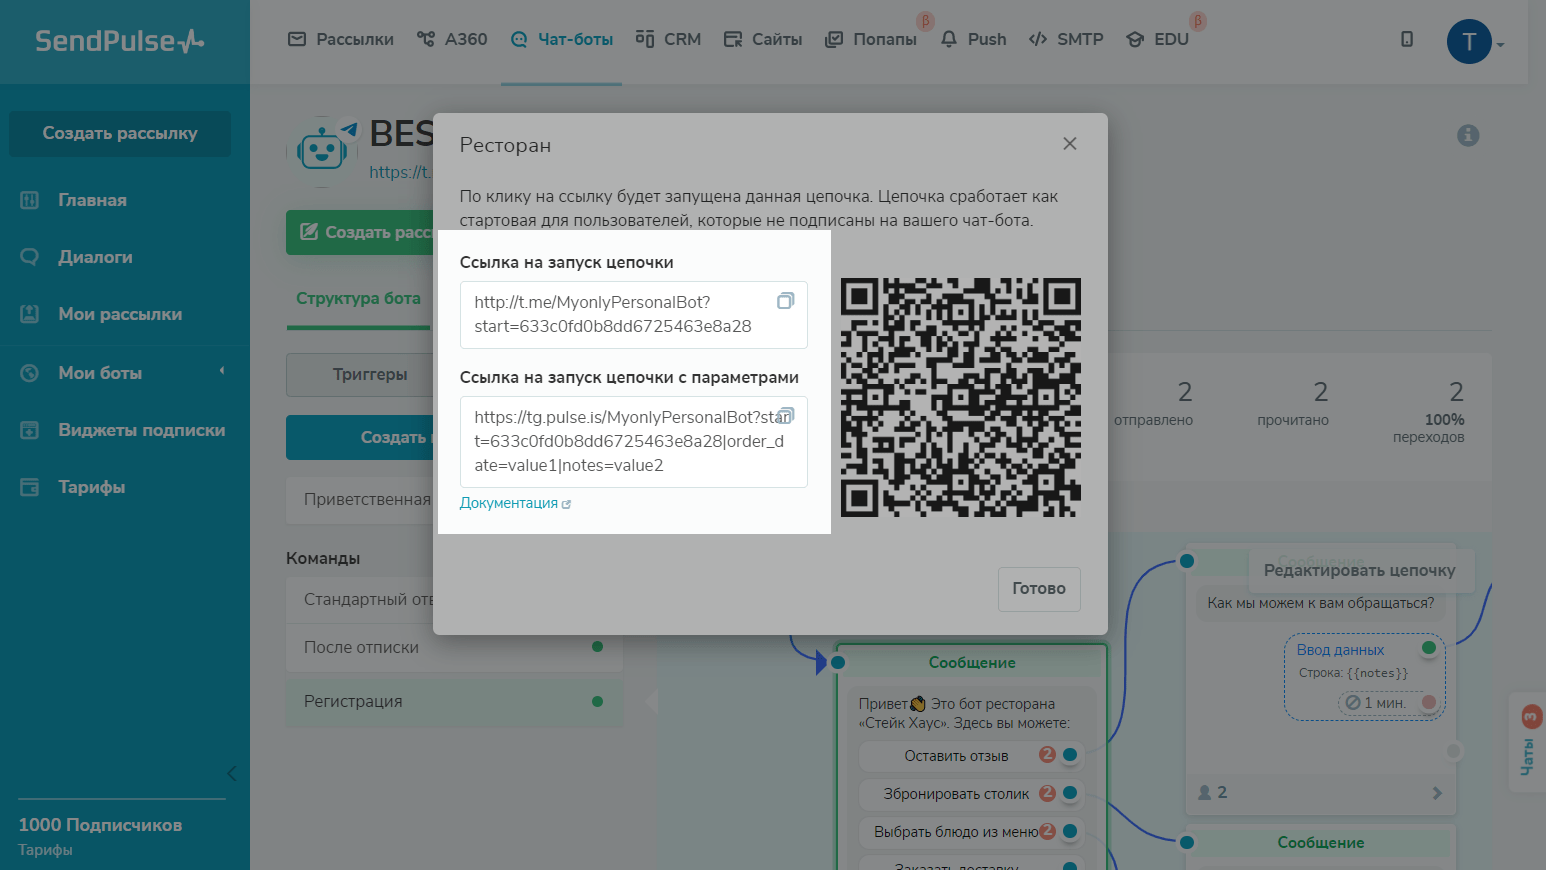Open the Push section
The image size is (1546, 870).
pyautogui.click(x=974, y=39)
